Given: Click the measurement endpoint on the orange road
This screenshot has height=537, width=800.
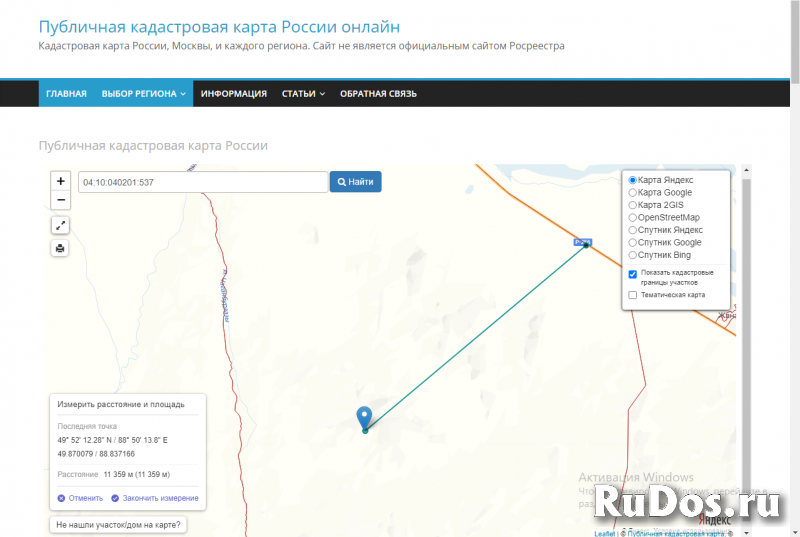Looking at the screenshot, I should click(586, 245).
